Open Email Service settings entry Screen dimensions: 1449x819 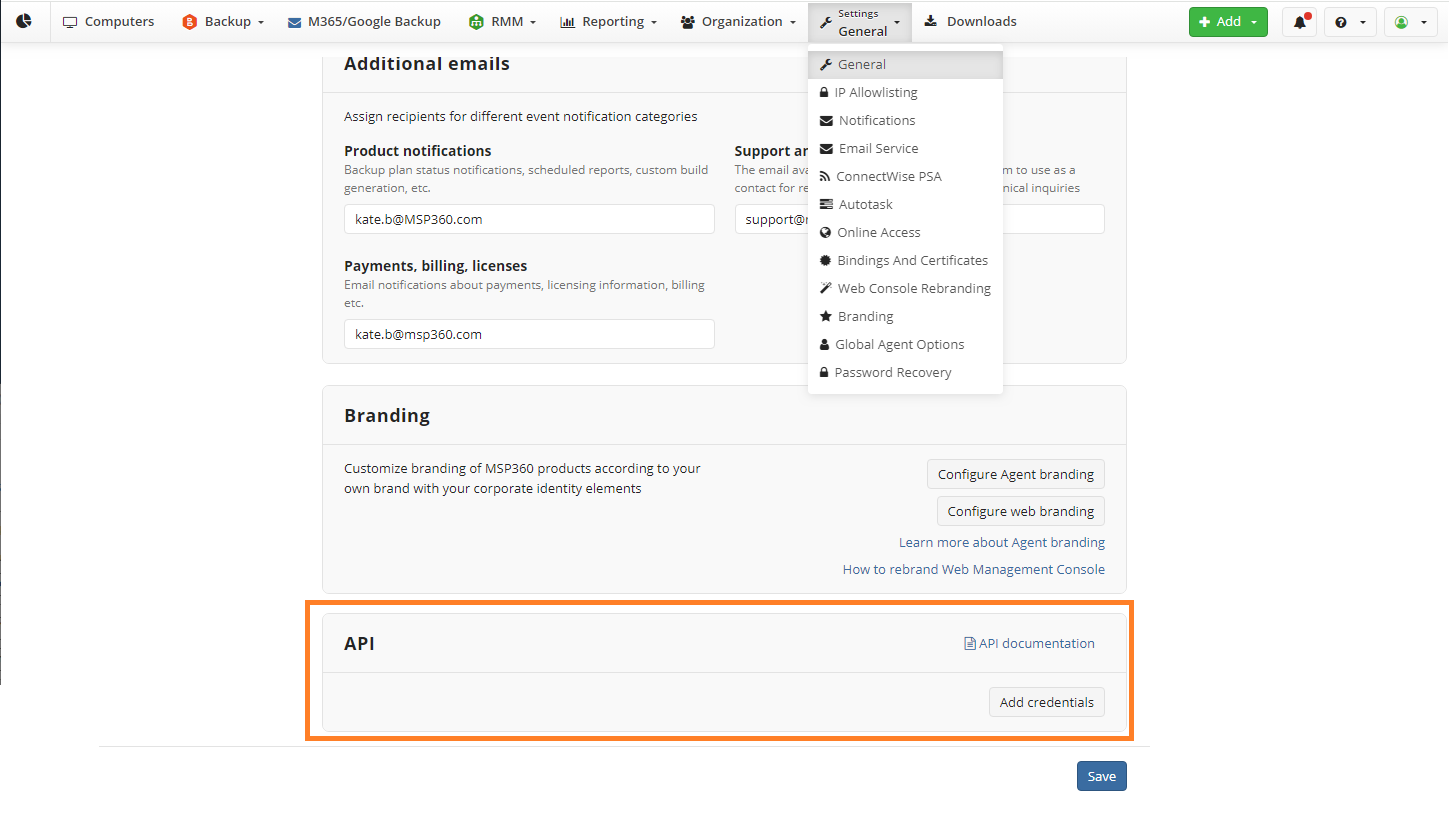coord(905,149)
